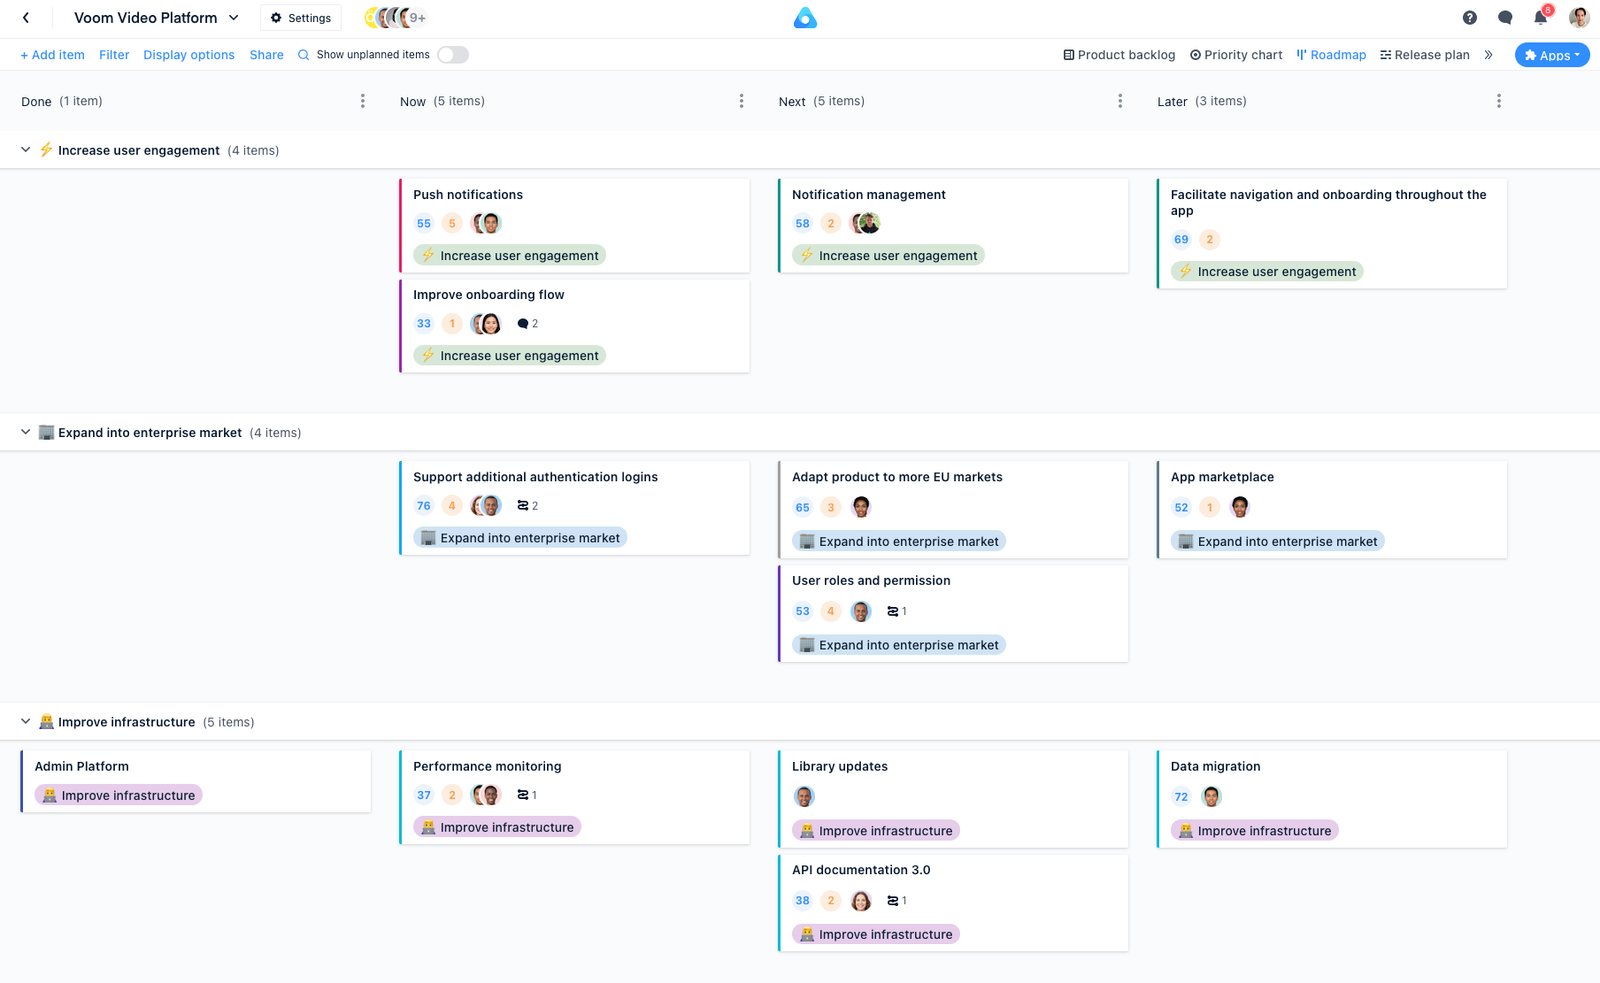Open the Voom Video Platform workspace dropdown
Viewport: 1600px width, 983px height.
coord(157,18)
